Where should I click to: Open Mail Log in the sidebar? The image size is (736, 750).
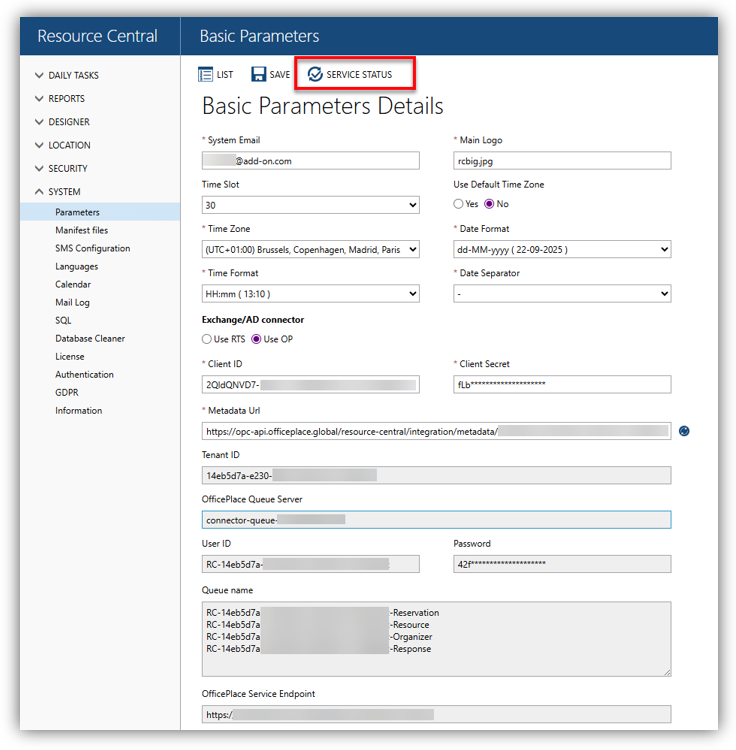pyautogui.click(x=72, y=302)
